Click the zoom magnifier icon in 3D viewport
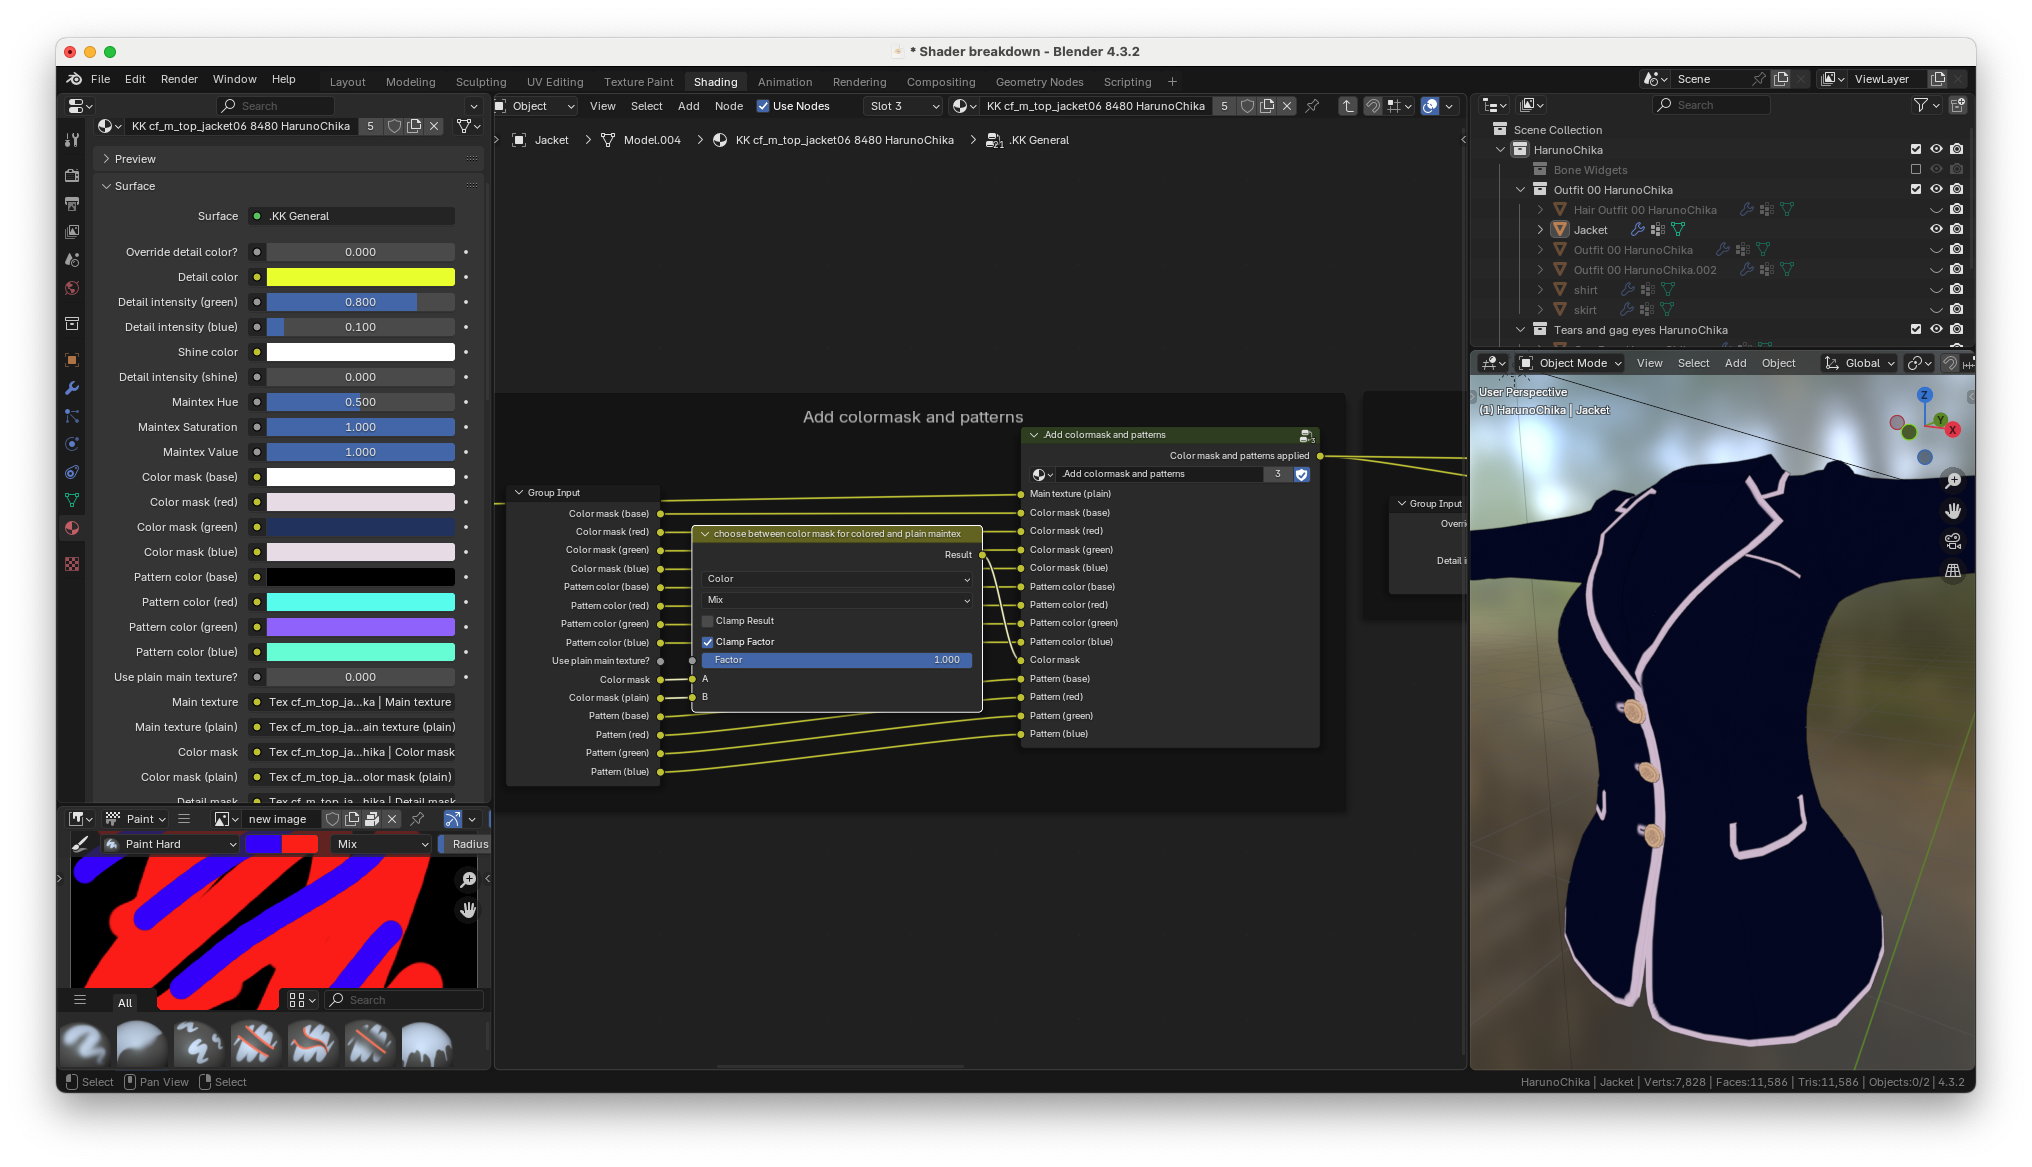2032x1167 pixels. point(1953,480)
